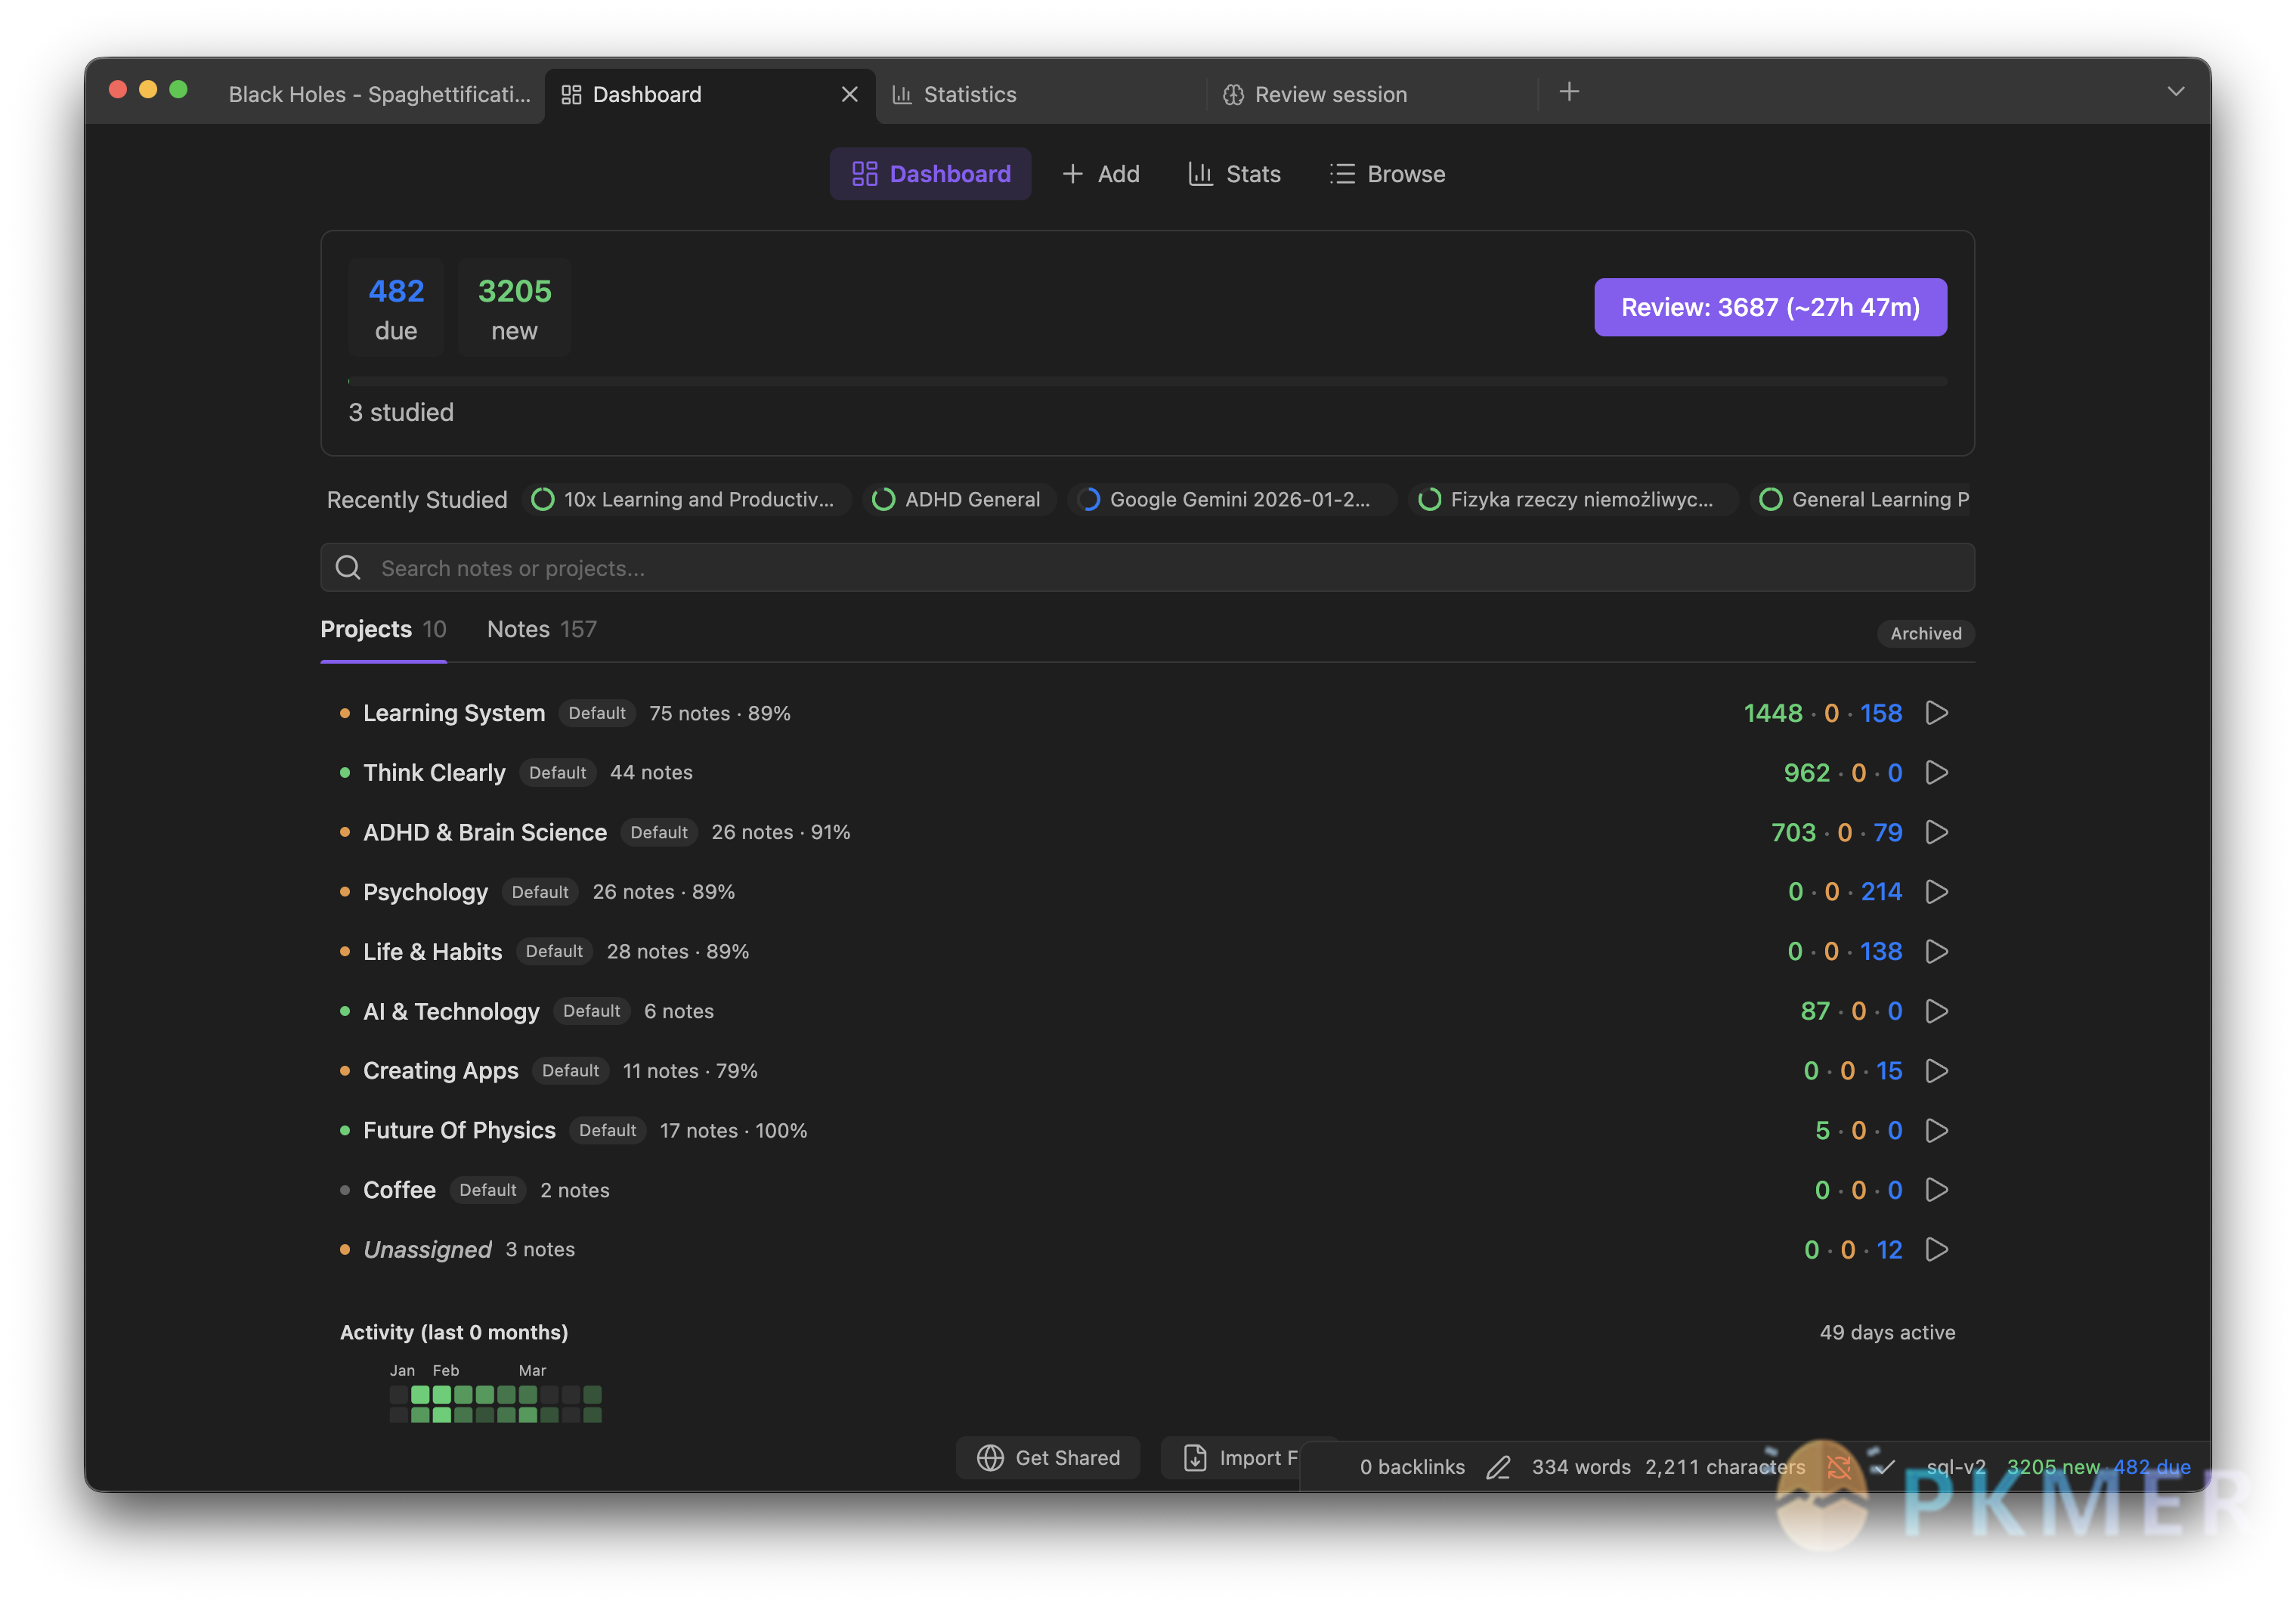Click 334 words in status bar
This screenshot has width=2296, height=1604.
click(x=1581, y=1467)
